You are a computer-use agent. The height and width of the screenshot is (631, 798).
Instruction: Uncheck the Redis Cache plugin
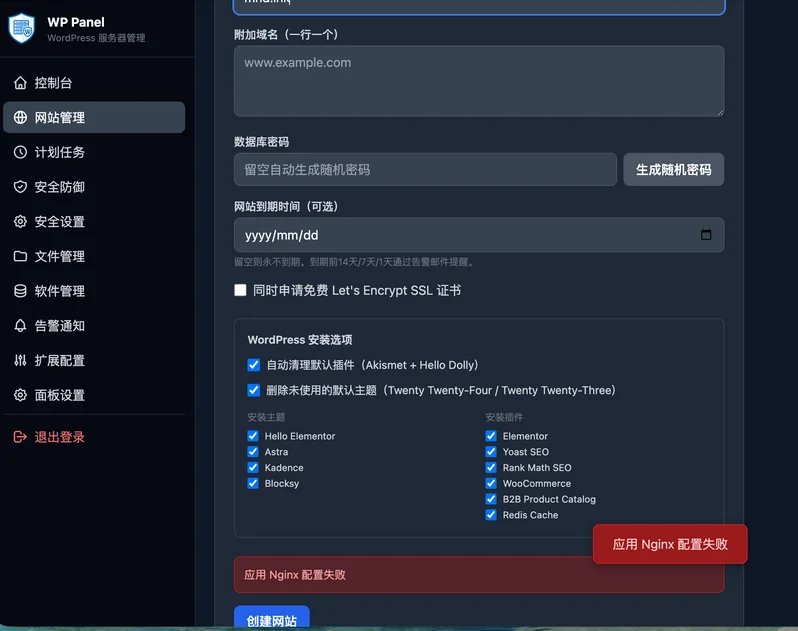click(x=491, y=514)
